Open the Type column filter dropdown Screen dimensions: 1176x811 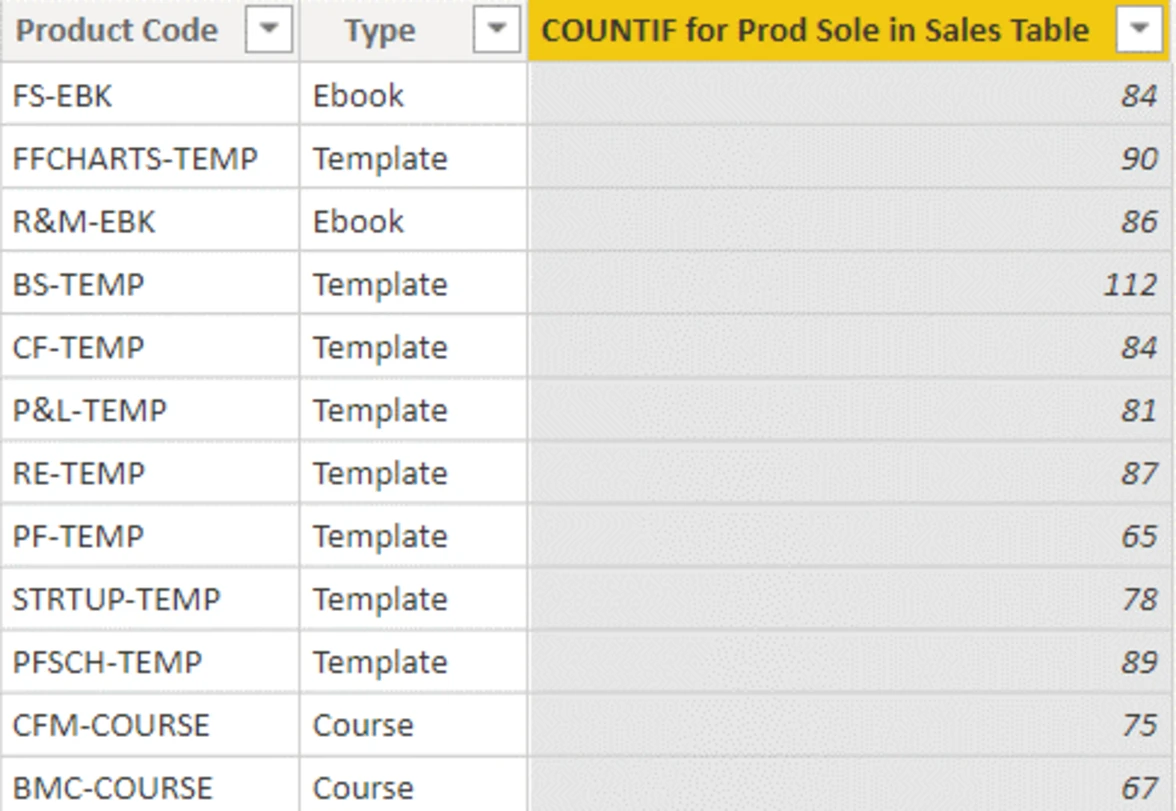(496, 31)
